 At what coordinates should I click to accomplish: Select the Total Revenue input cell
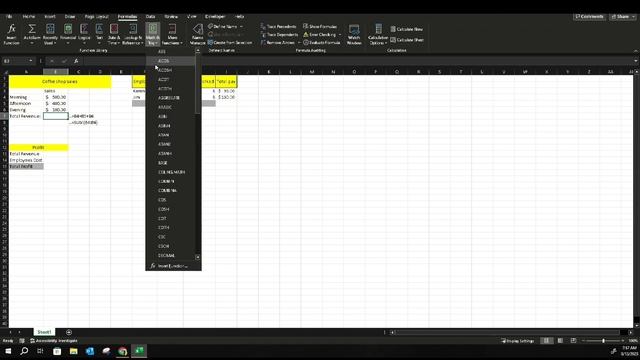pyautogui.click(x=56, y=116)
